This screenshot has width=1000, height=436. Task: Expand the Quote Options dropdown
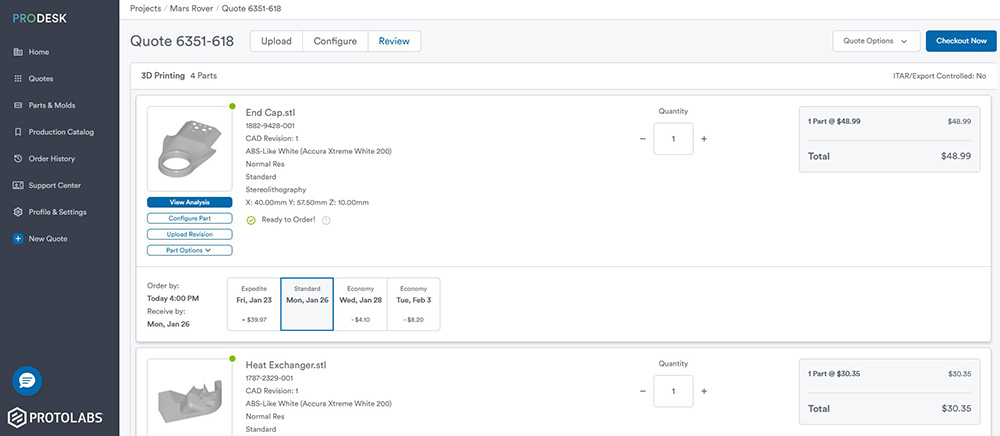[x=876, y=41]
